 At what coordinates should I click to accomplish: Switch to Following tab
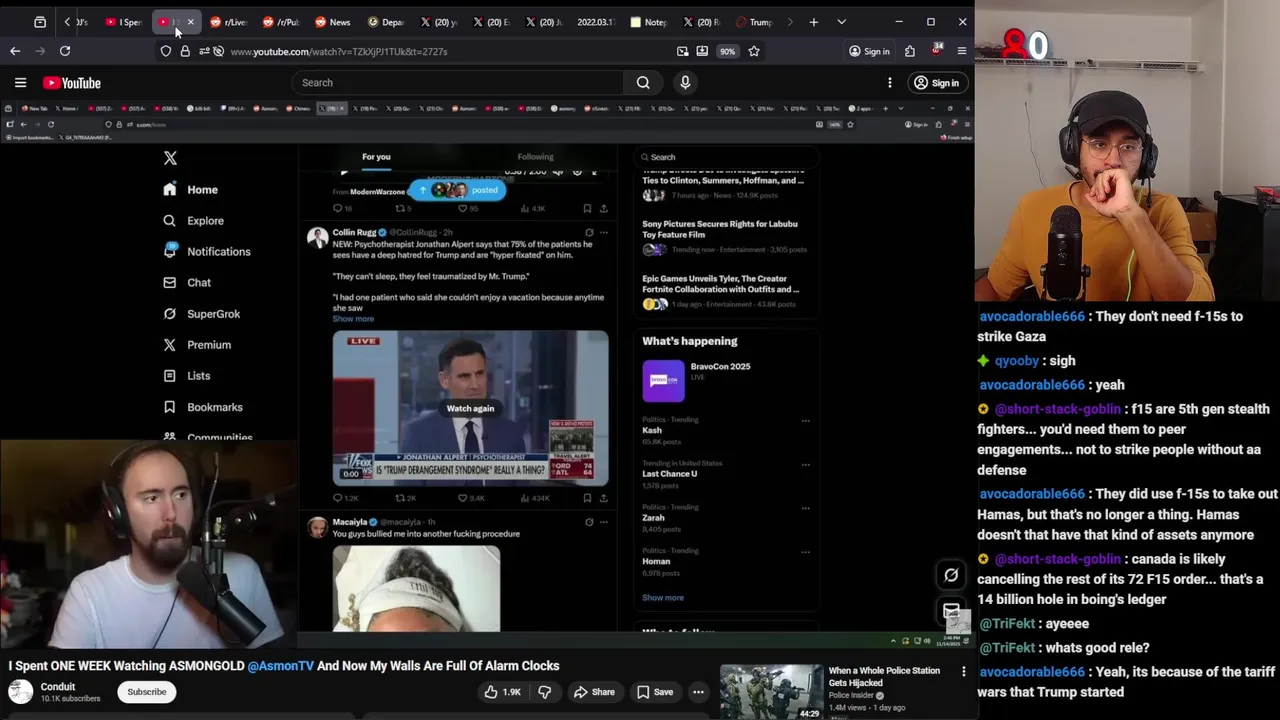coord(535,157)
